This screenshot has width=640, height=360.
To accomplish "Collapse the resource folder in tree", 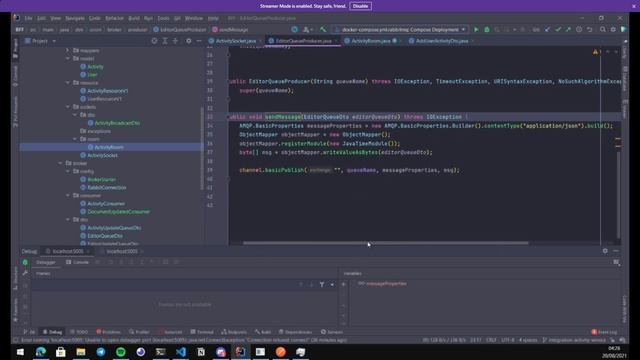I will tap(68, 82).
